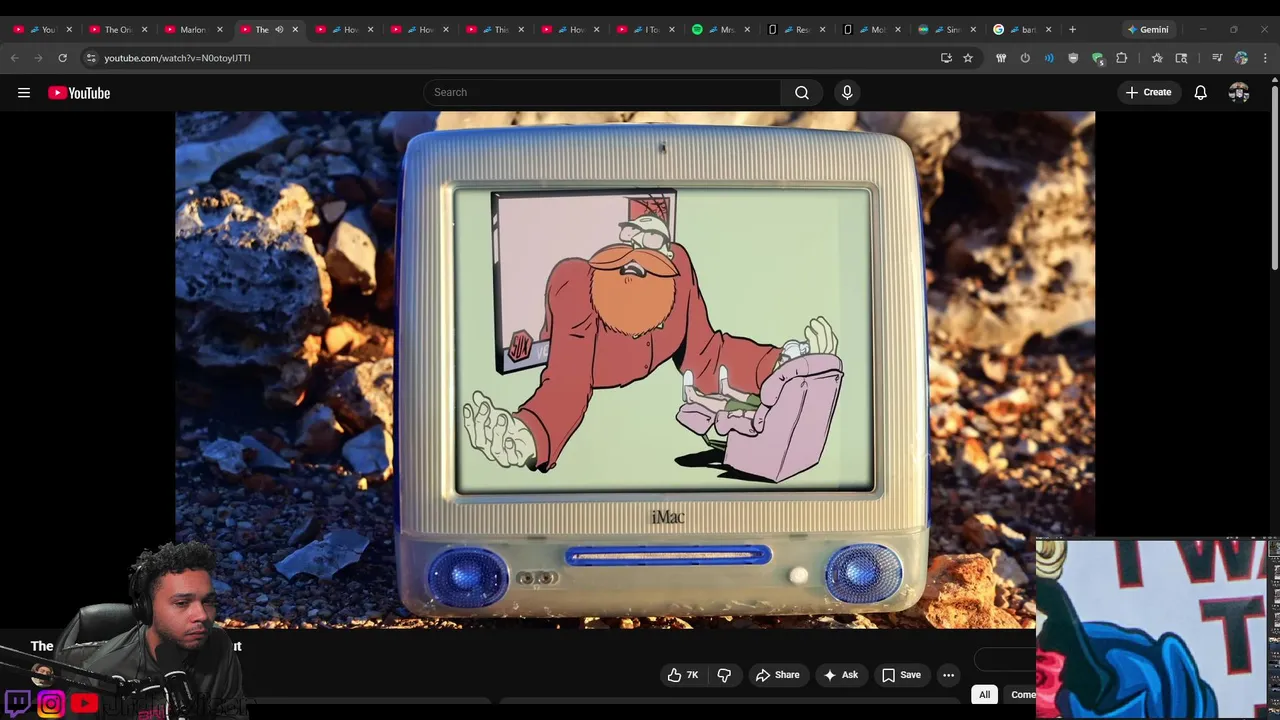Click the address bar URL

[x=177, y=58]
